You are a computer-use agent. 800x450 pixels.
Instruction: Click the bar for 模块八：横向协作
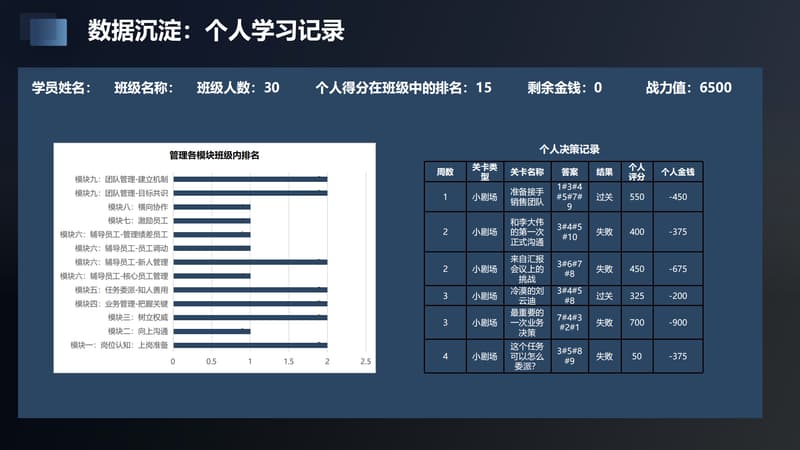click(211, 207)
